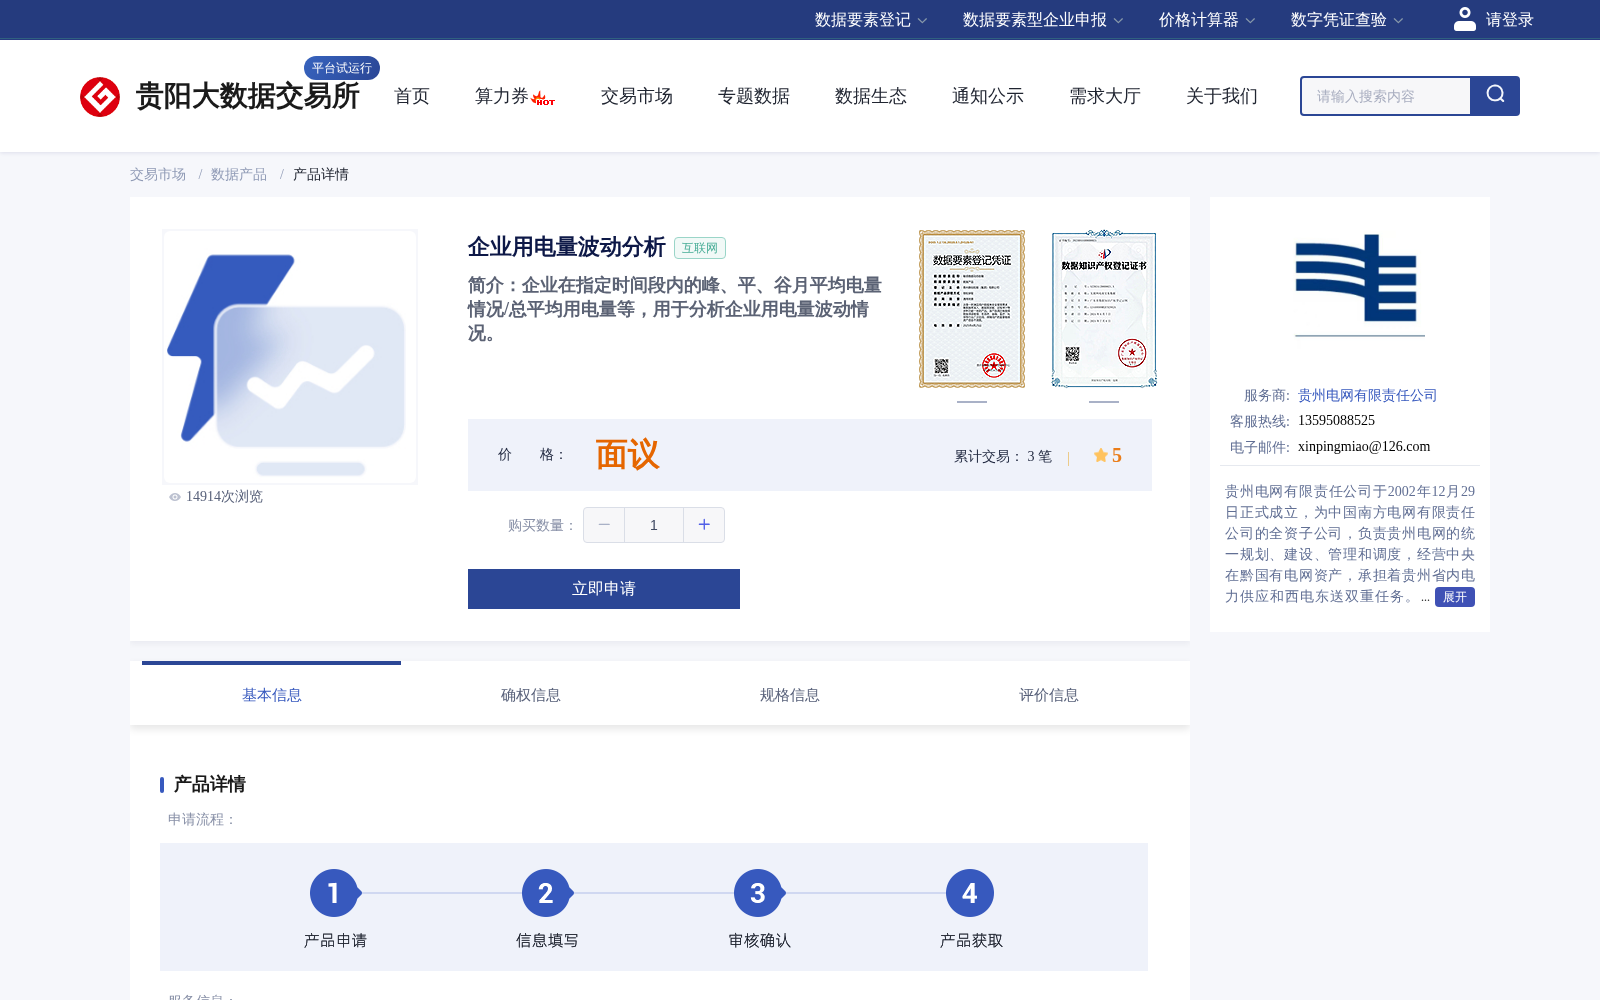Click the 平台试运行 badge
Screen dimensions: 1600x1000
(x=342, y=68)
